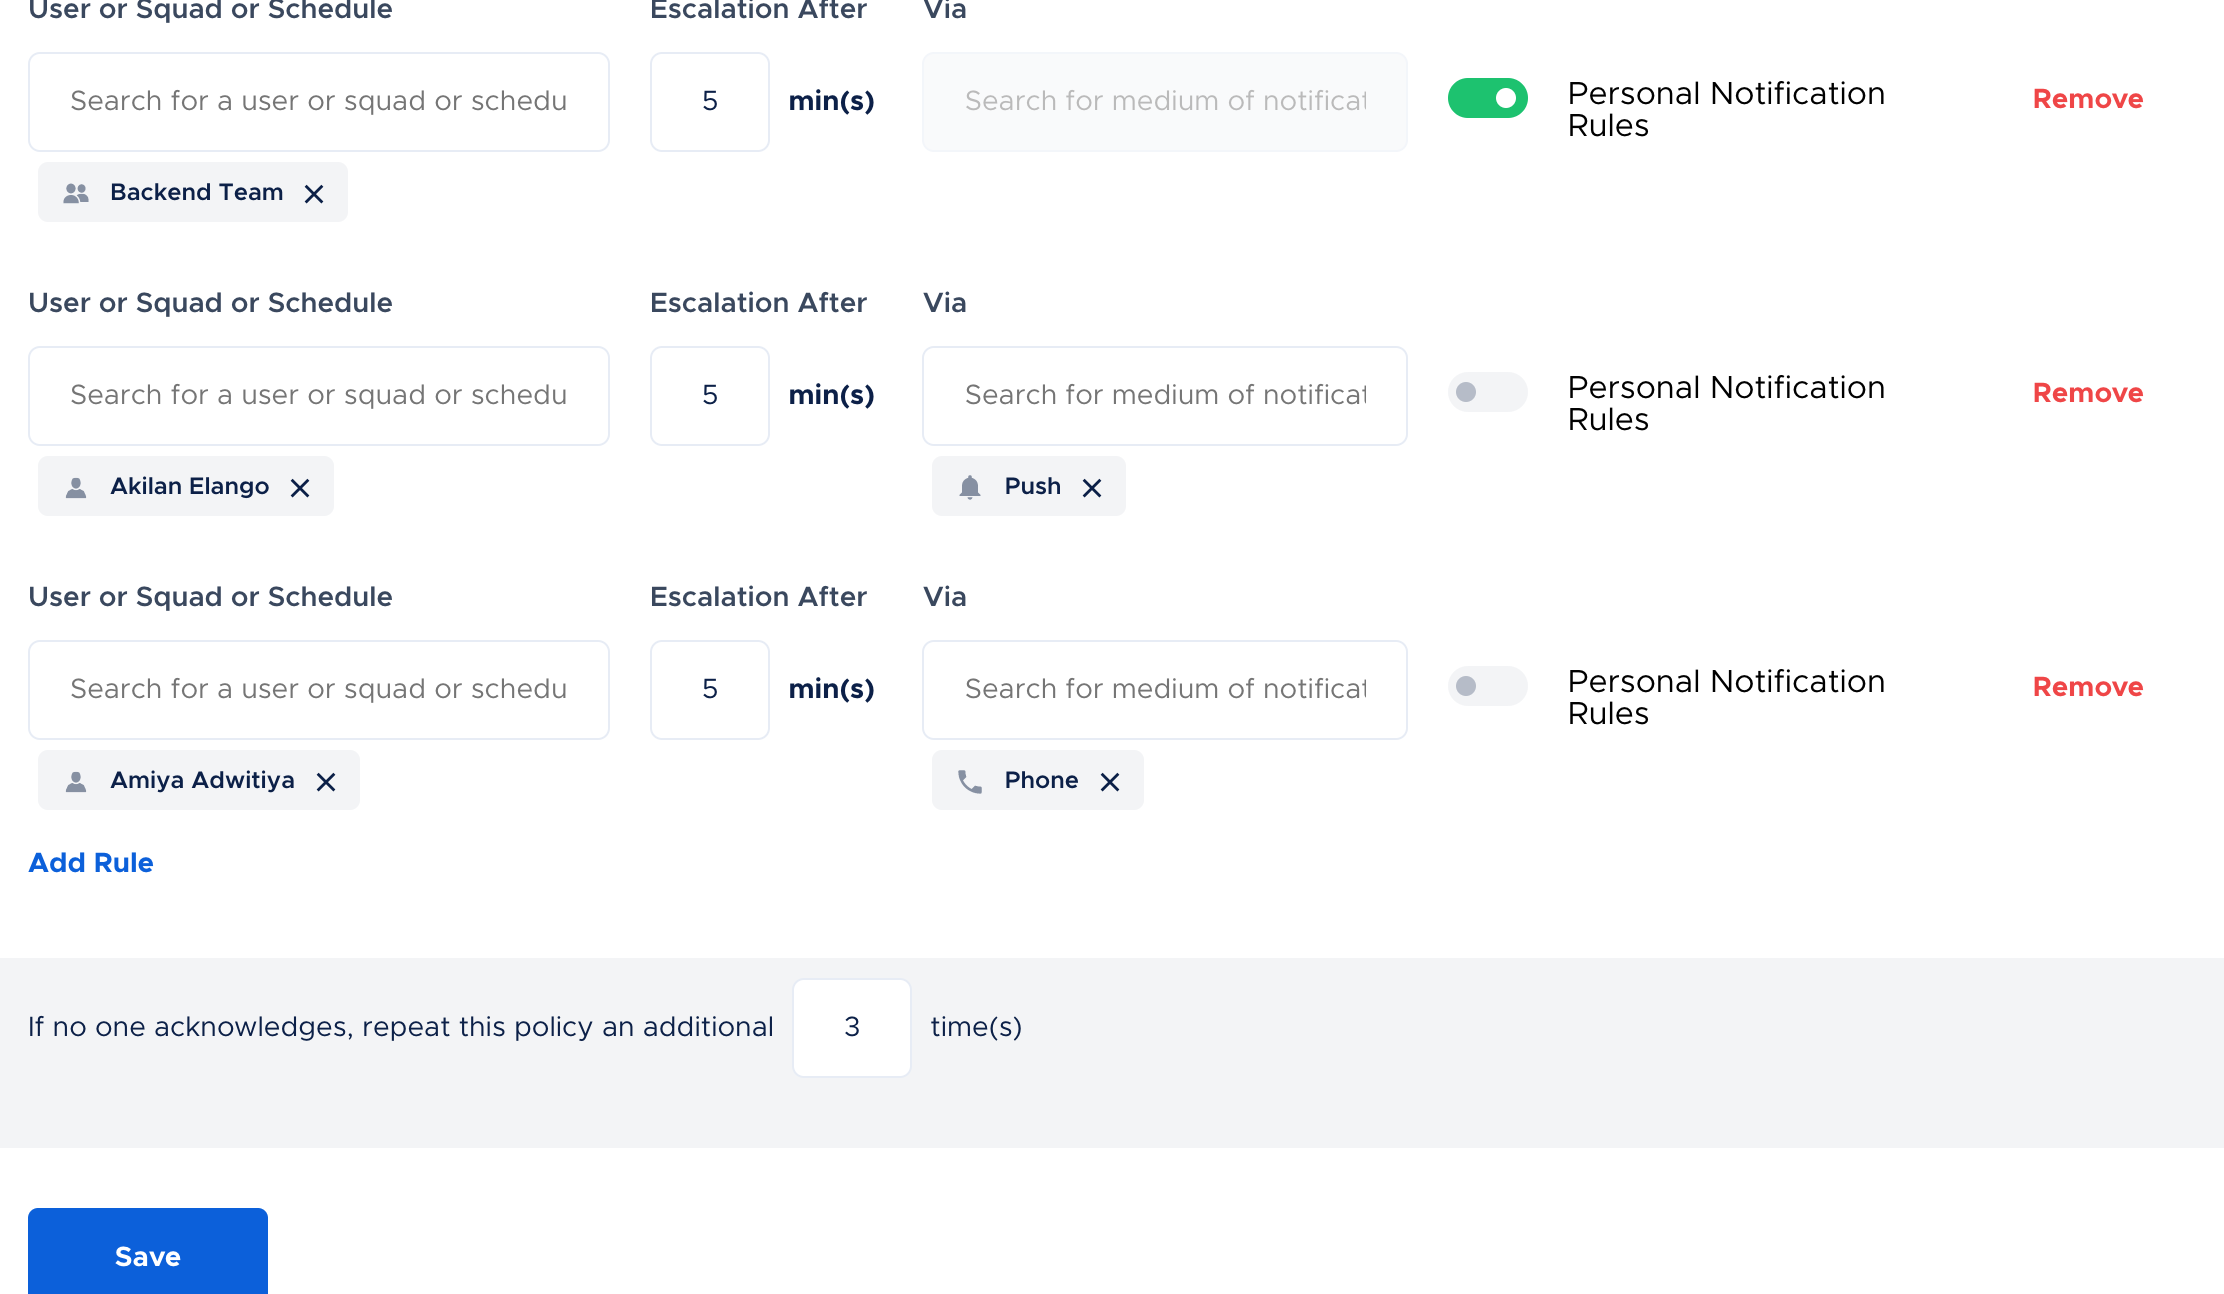Open medium search above Phone tag

point(1164,690)
